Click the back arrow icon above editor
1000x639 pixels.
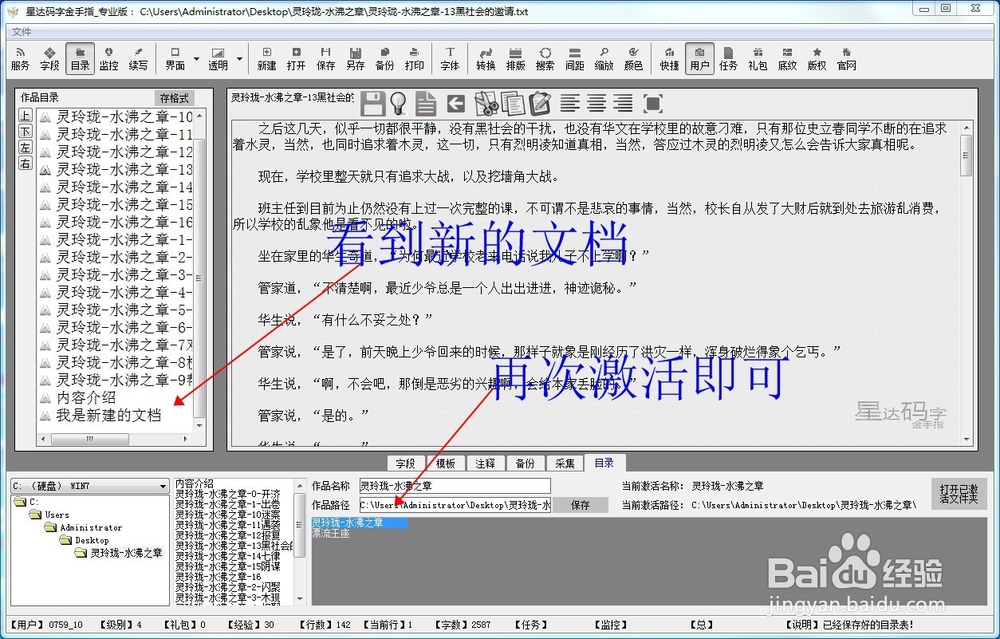pos(455,103)
